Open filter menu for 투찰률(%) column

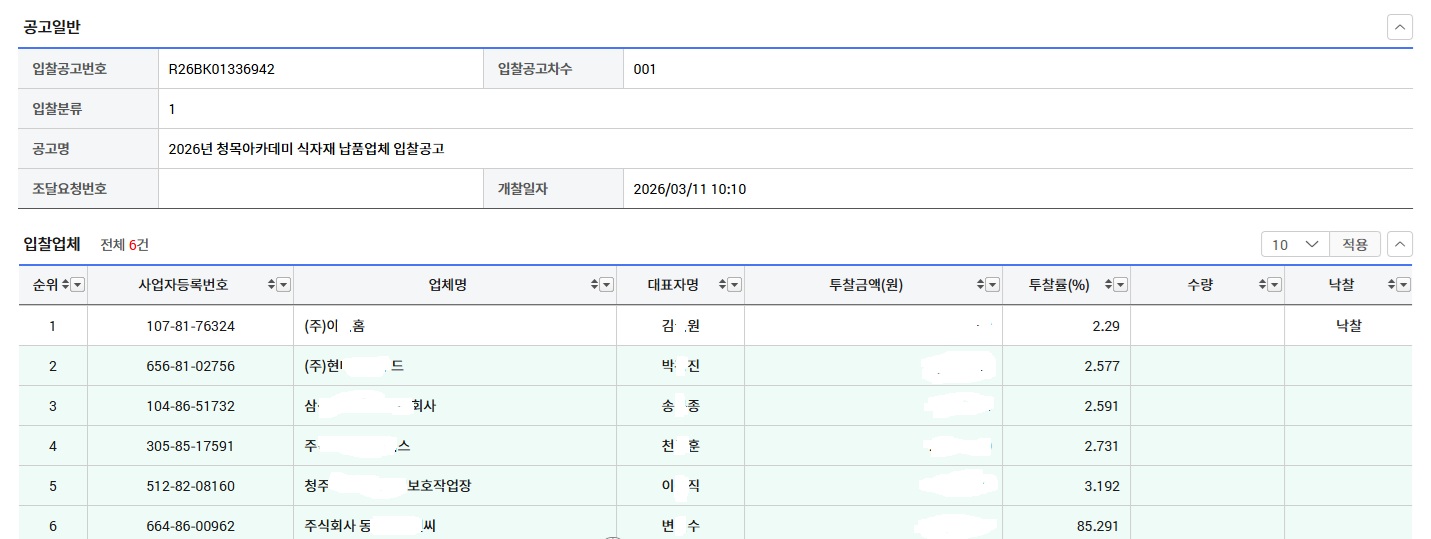coord(1121,285)
